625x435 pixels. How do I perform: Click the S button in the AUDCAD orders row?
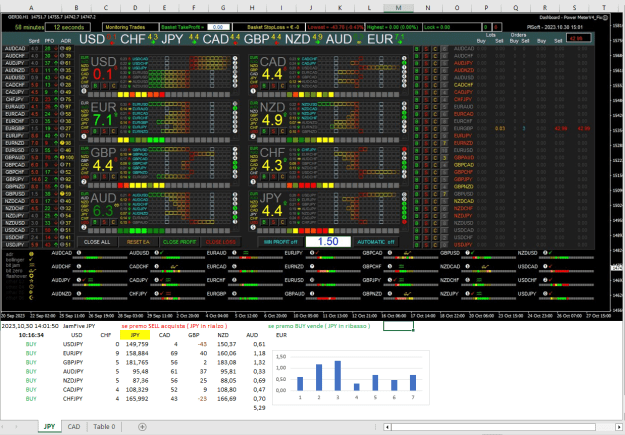click(x=426, y=49)
